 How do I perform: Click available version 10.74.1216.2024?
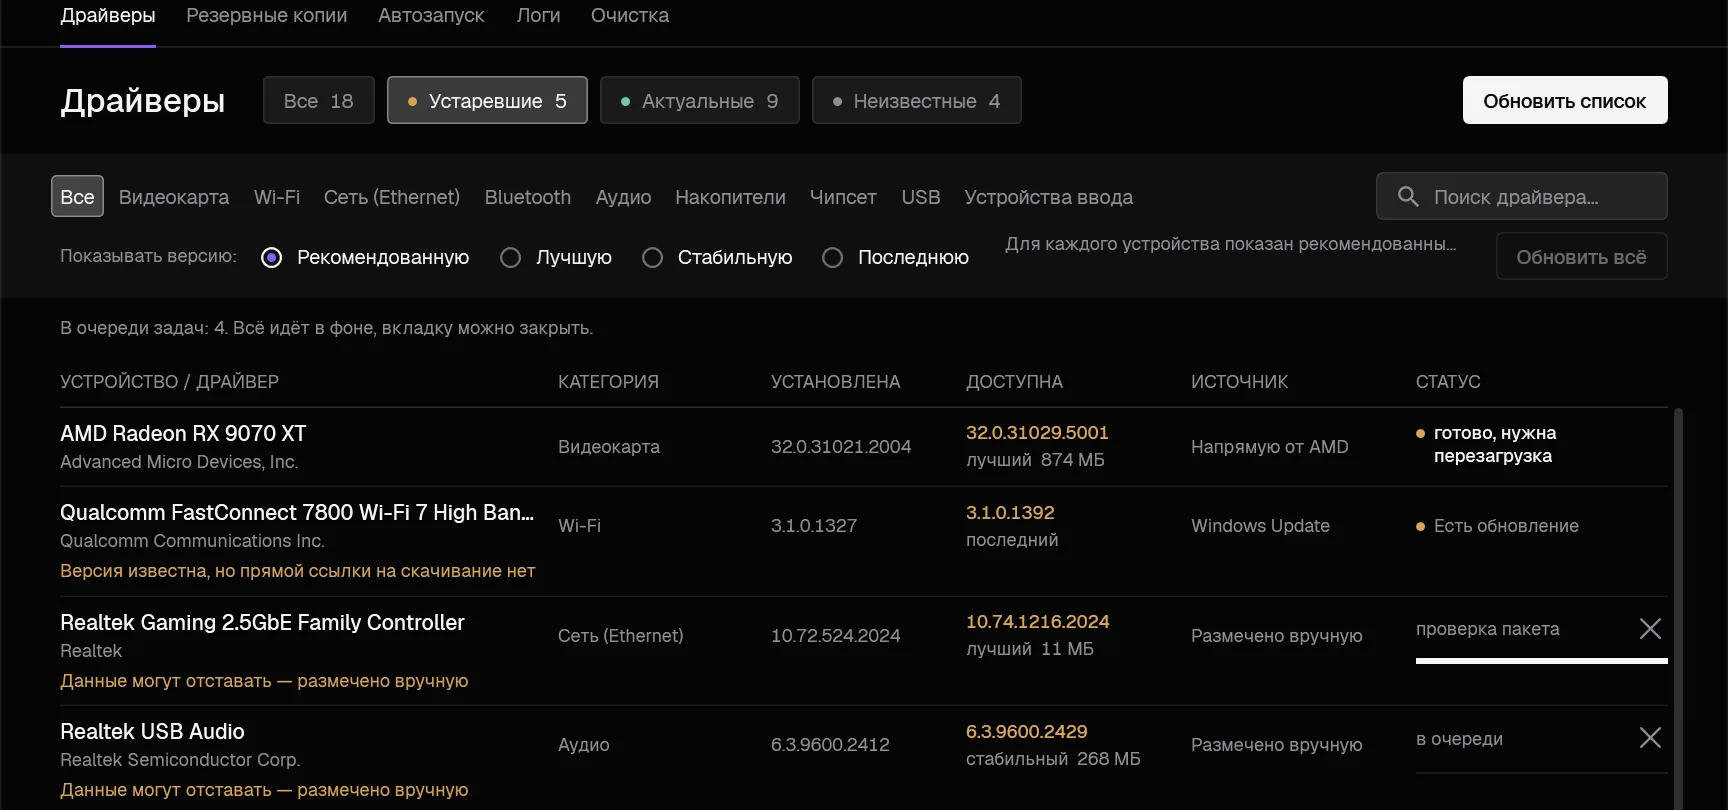point(1038,621)
